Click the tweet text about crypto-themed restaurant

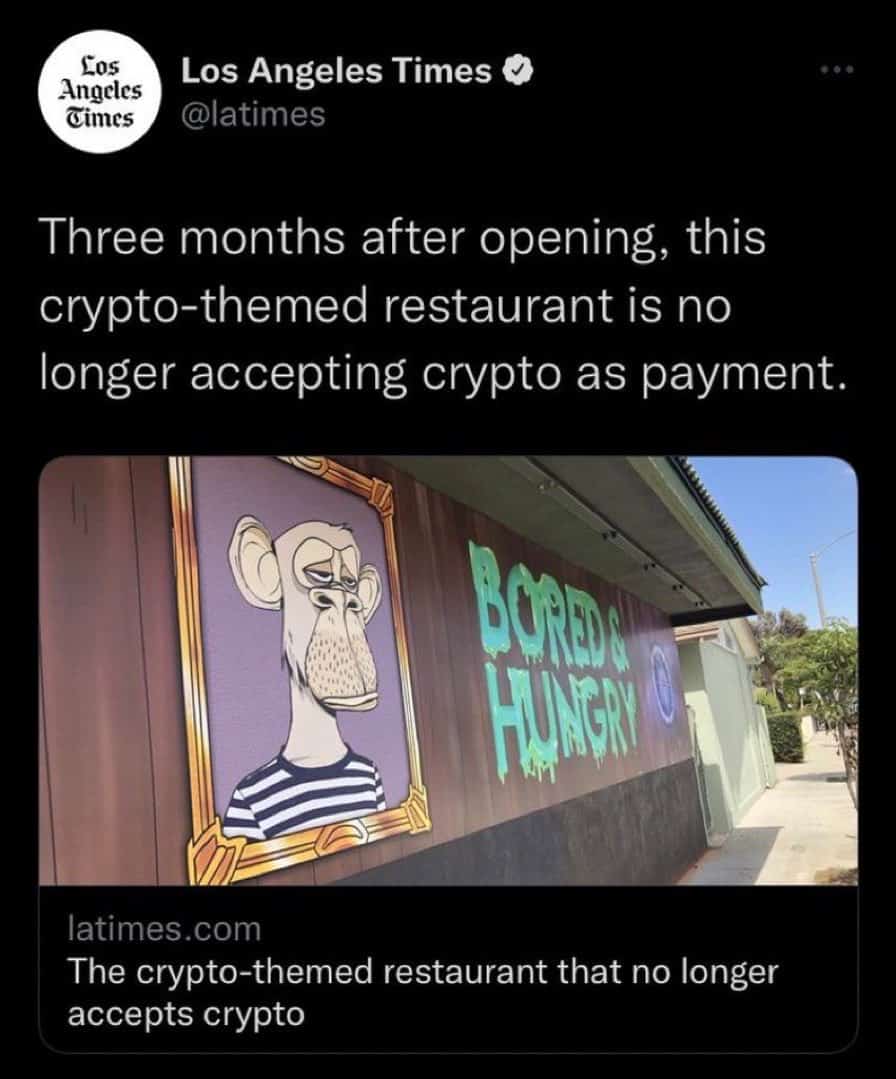click(440, 305)
